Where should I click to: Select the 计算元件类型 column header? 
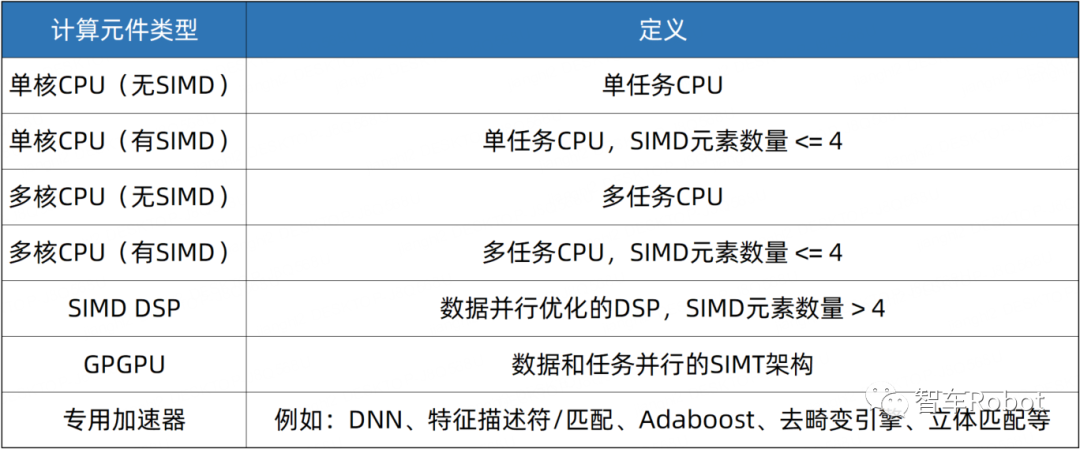point(124,29)
